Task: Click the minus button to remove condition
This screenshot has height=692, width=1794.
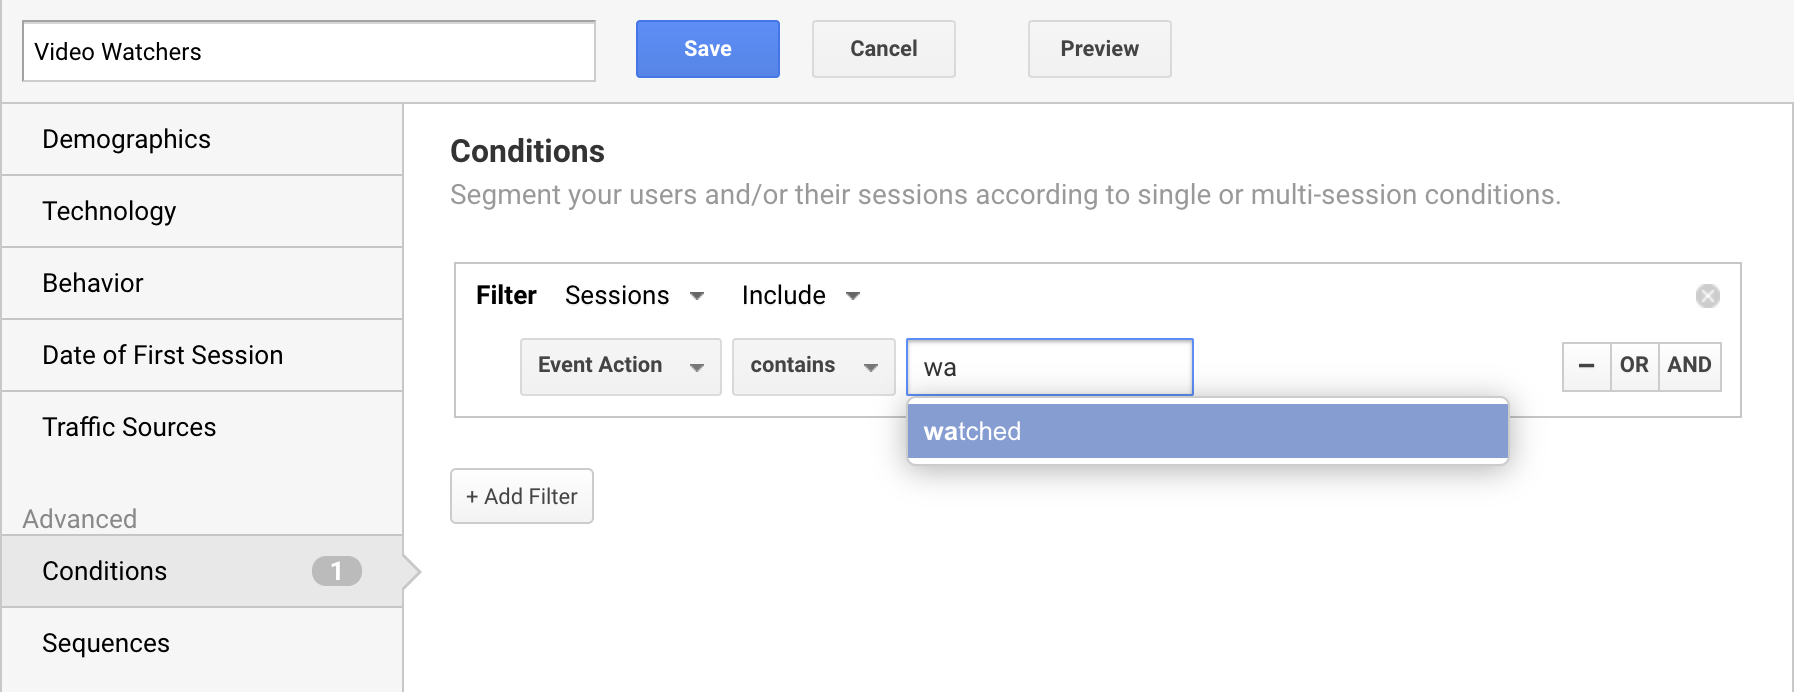Action: 1586,366
